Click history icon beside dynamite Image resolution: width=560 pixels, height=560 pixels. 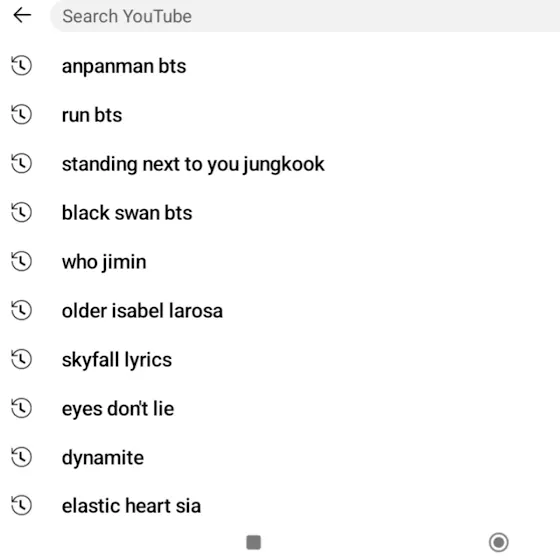21,457
